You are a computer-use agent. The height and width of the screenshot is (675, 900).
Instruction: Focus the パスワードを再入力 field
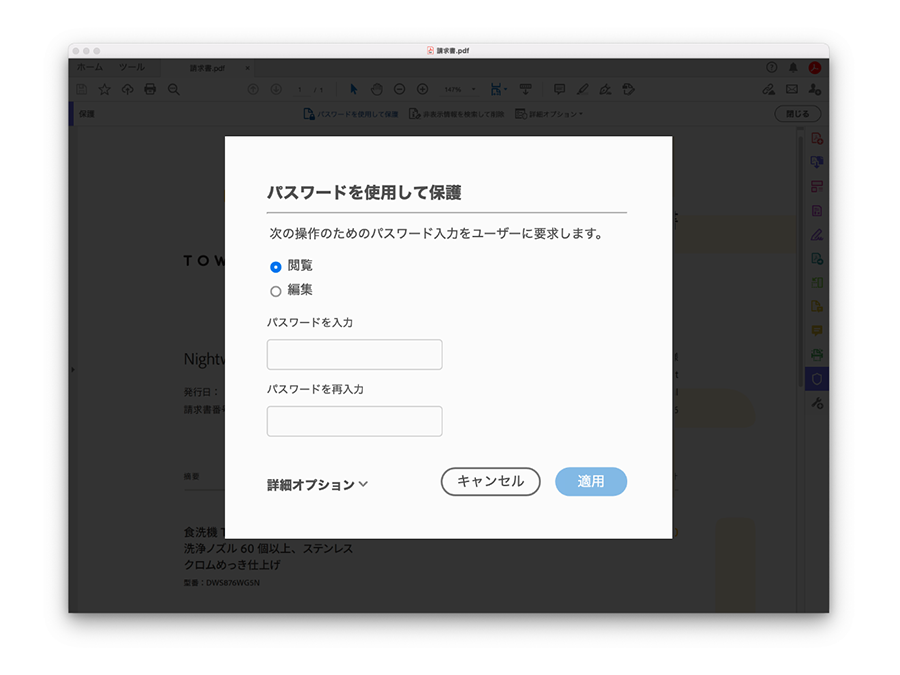[354, 421]
